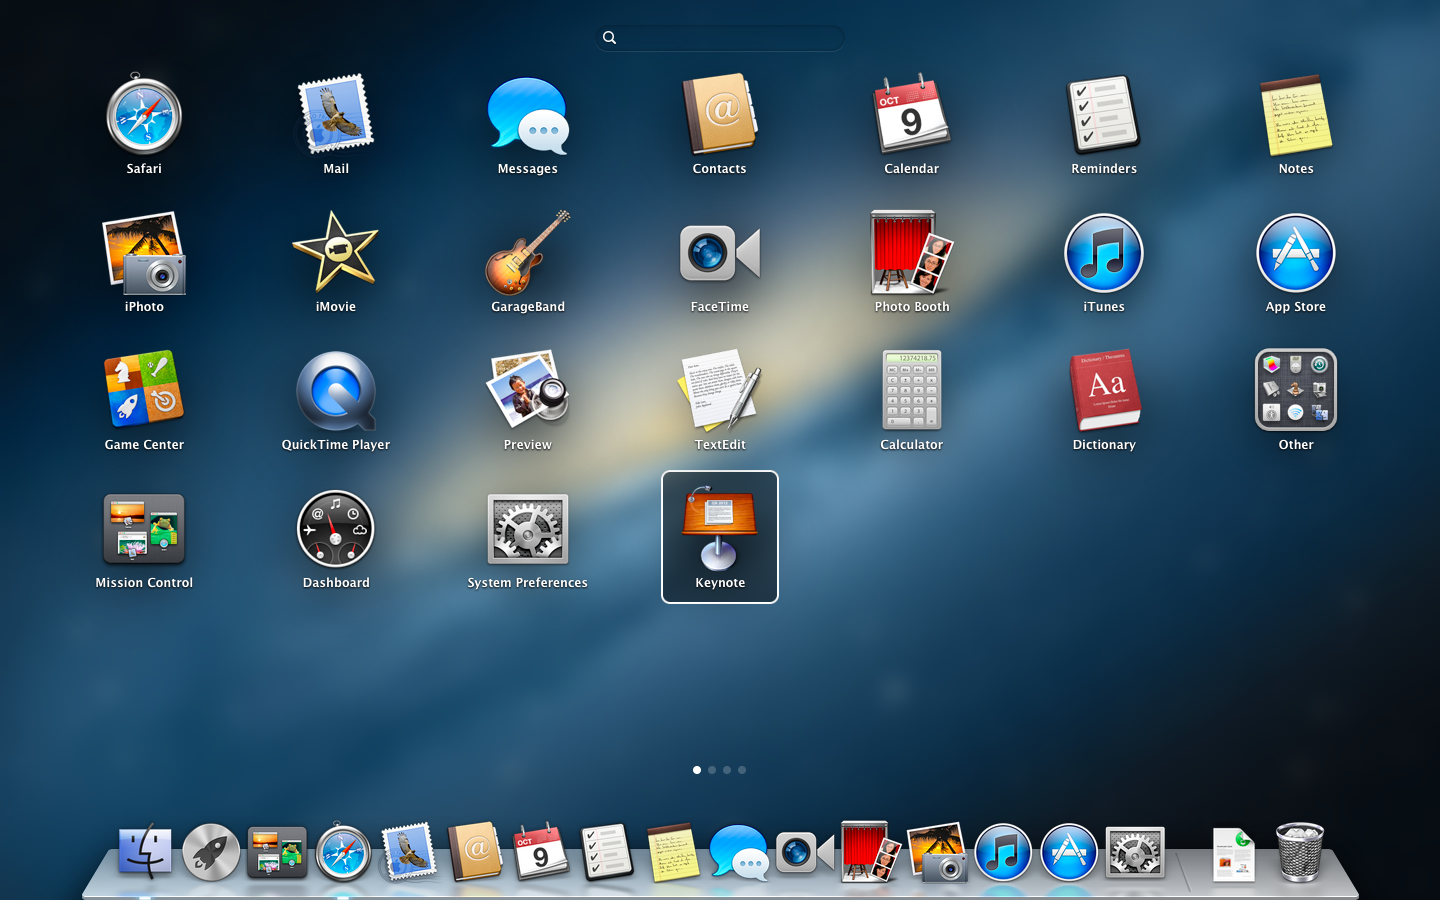
Task: Launch Mission Control from Launchpad grid
Action: [144, 528]
